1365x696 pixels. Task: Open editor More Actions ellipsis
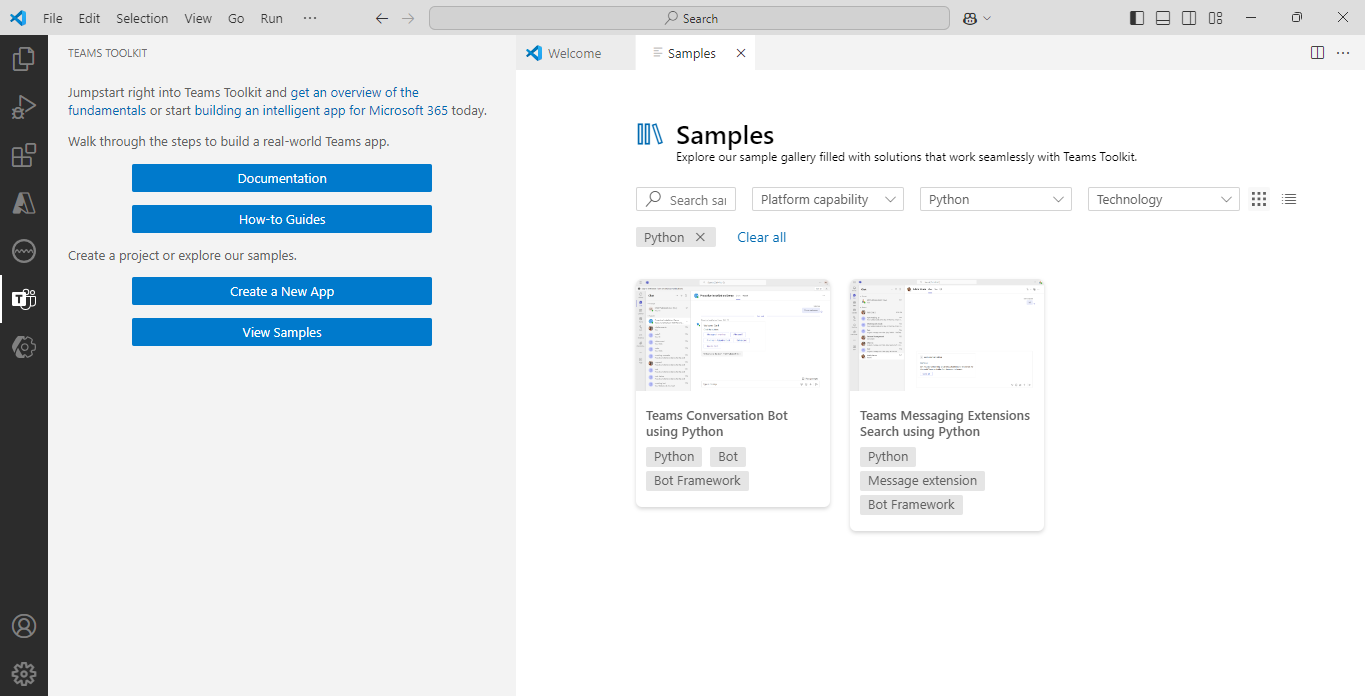1343,53
